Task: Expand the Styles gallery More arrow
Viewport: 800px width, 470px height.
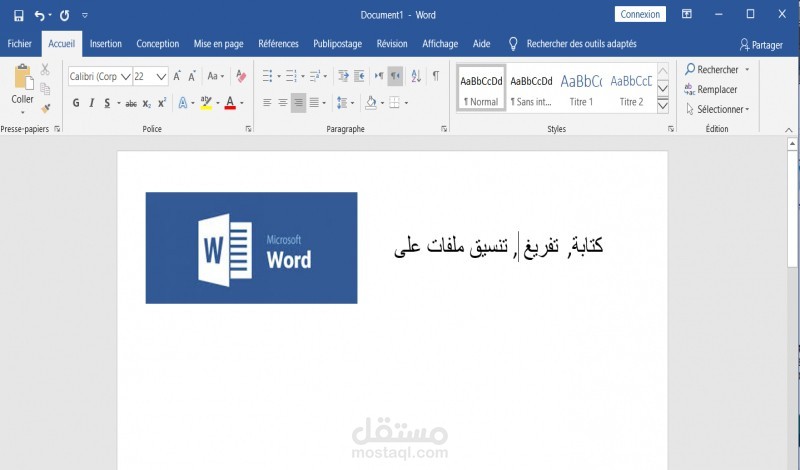Action: point(663,106)
